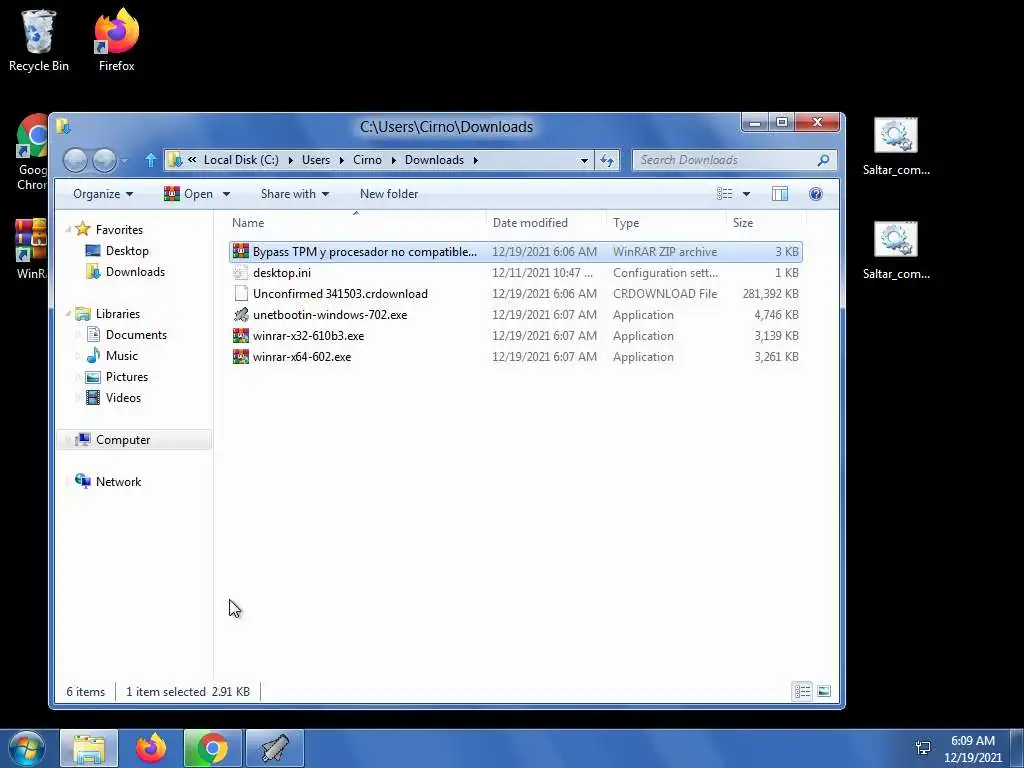The width and height of the screenshot is (1024, 768).
Task: Collapse the Favorites tree section
Action: tap(68, 229)
